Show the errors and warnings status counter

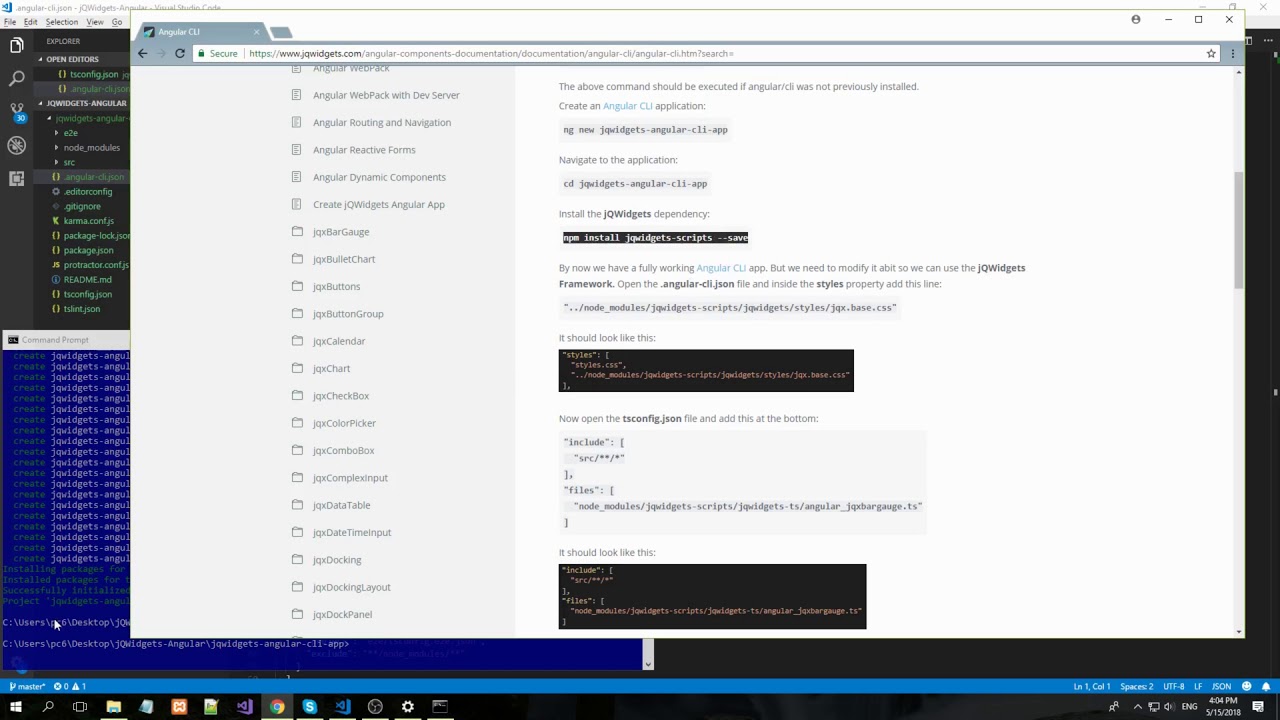(x=69, y=686)
